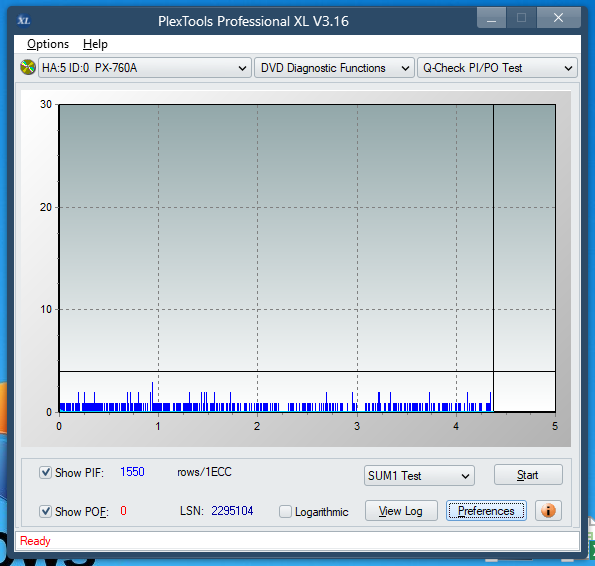Click the y-axis label 30
Viewport: 595px width, 566px height.
[x=46, y=104]
